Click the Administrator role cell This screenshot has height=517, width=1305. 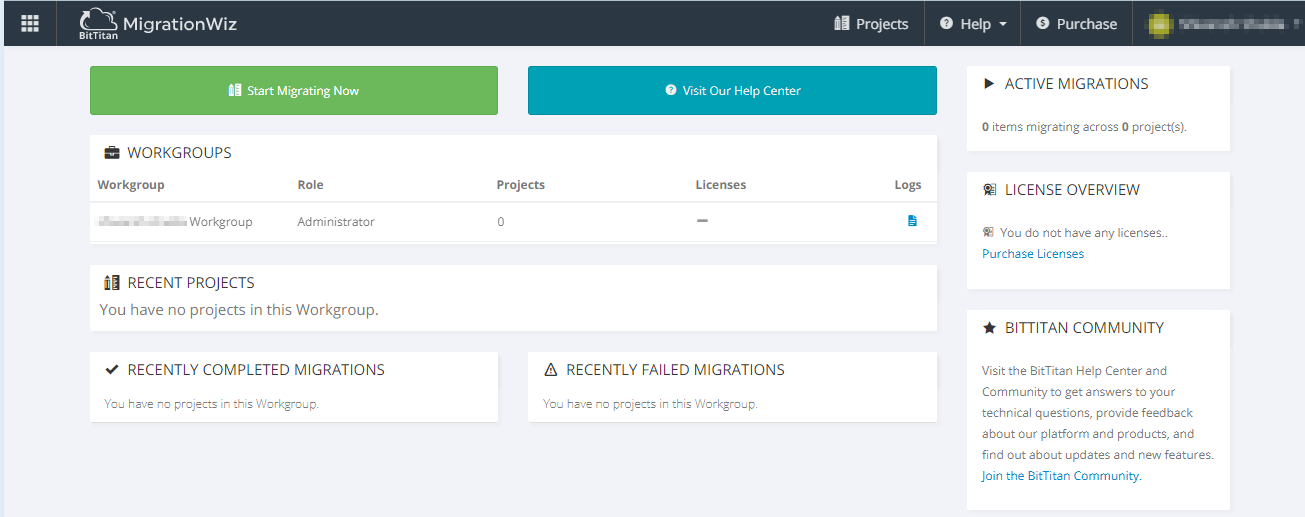pos(336,222)
